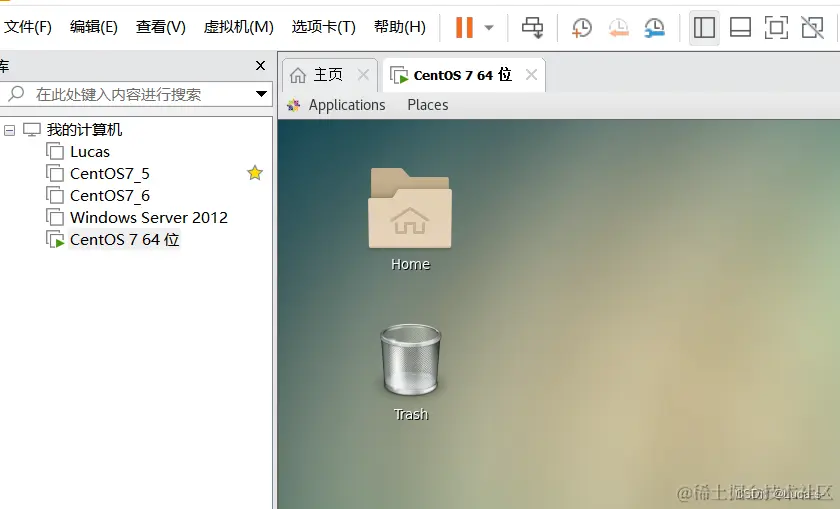Viewport: 840px width, 509px height.
Task: Click the send Ctrl+Alt+Del toolbar icon
Action: 532,27
